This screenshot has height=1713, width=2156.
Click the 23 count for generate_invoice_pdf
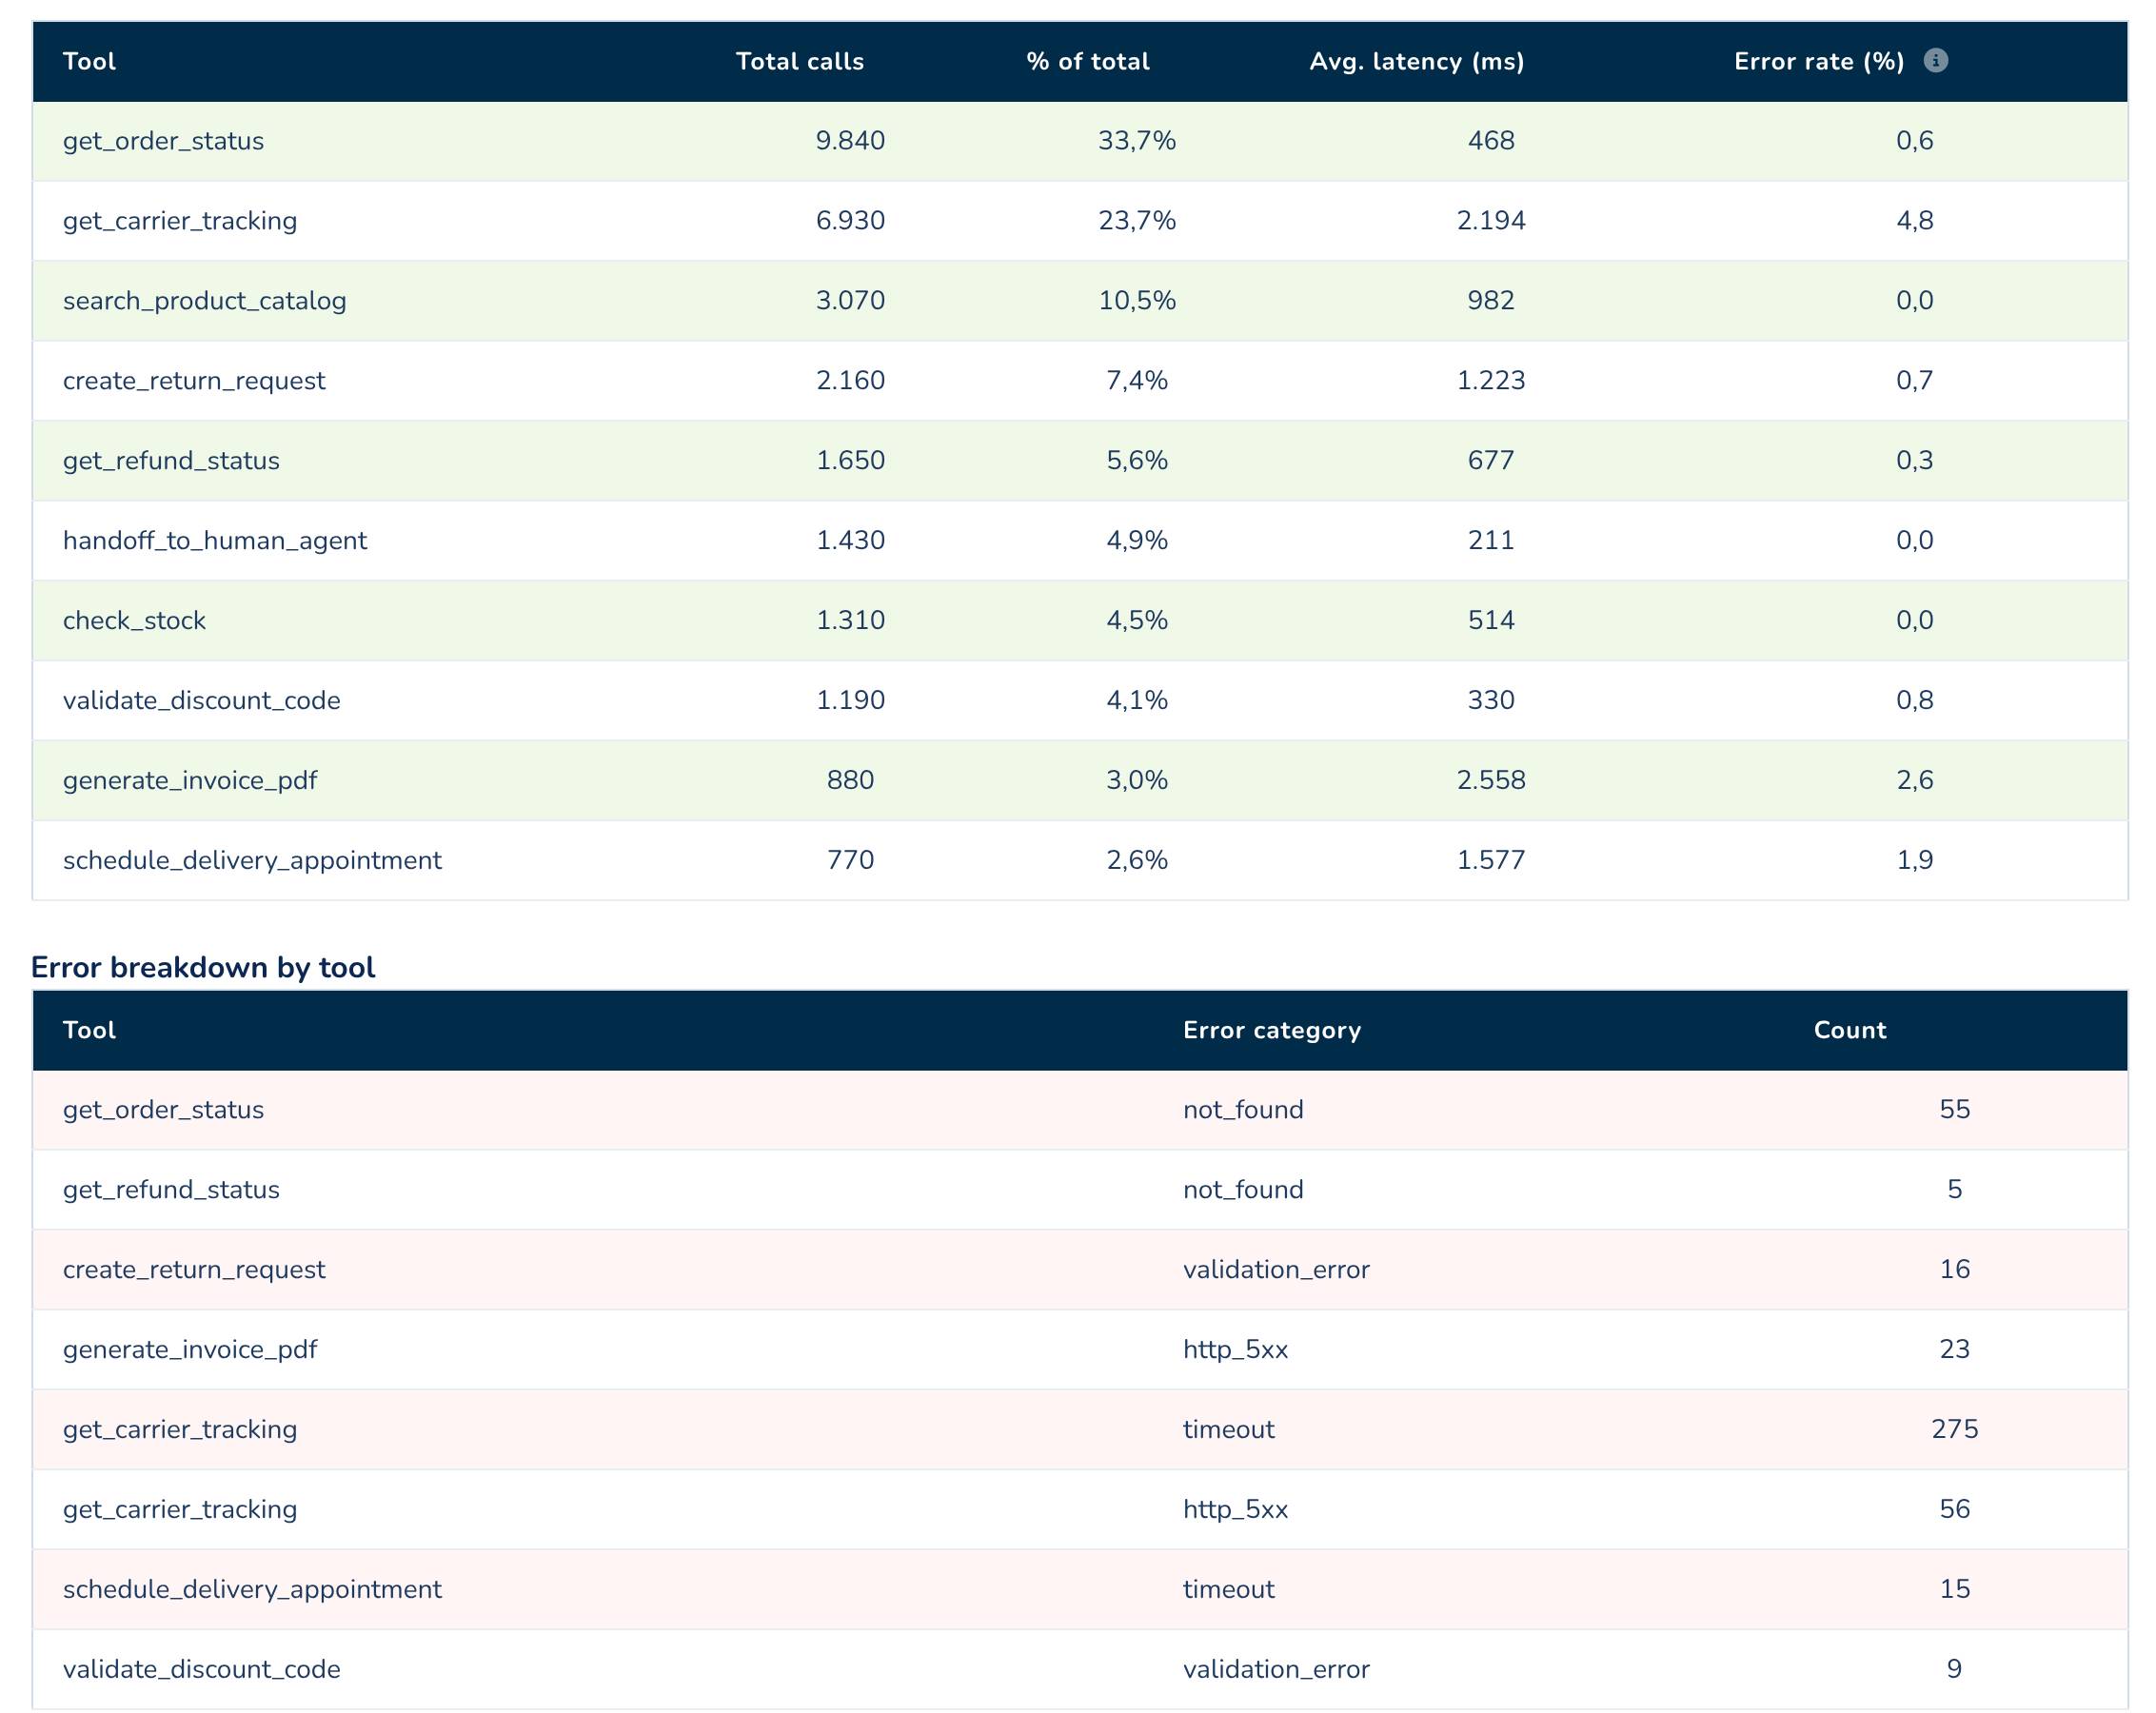coord(1954,1350)
